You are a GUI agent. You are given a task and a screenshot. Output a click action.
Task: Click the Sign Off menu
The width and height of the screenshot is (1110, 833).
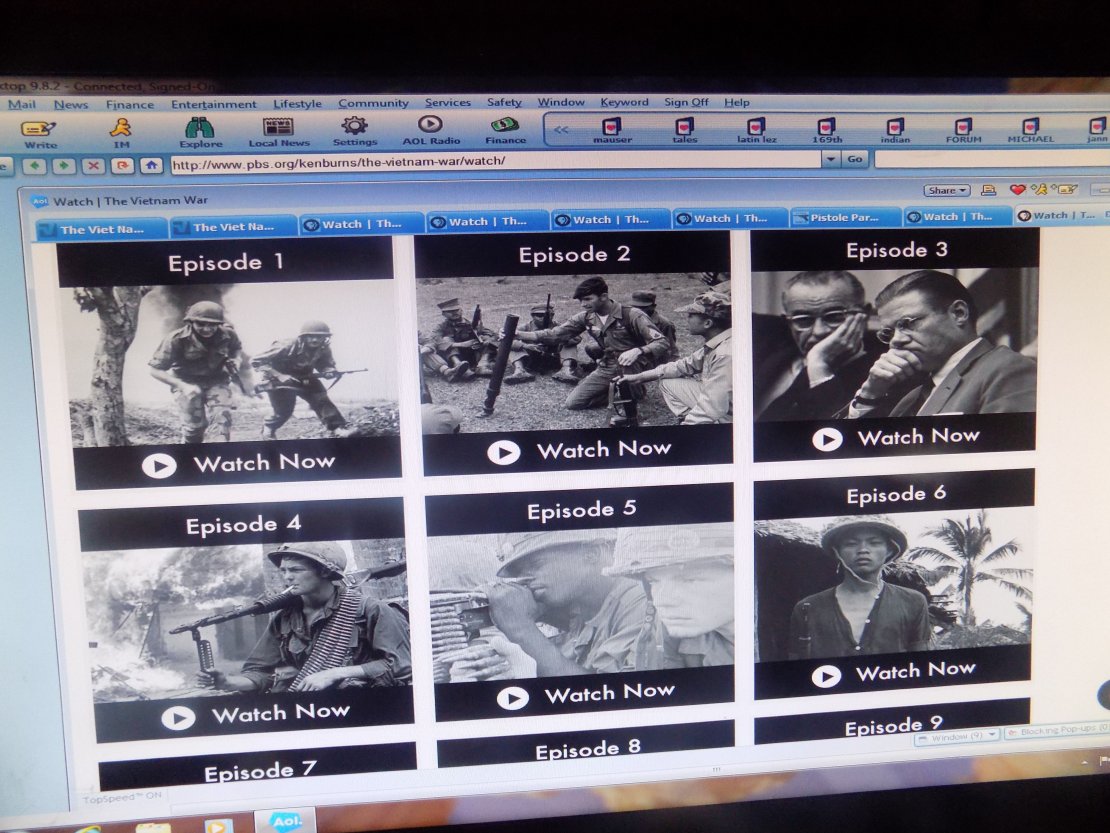(x=686, y=102)
